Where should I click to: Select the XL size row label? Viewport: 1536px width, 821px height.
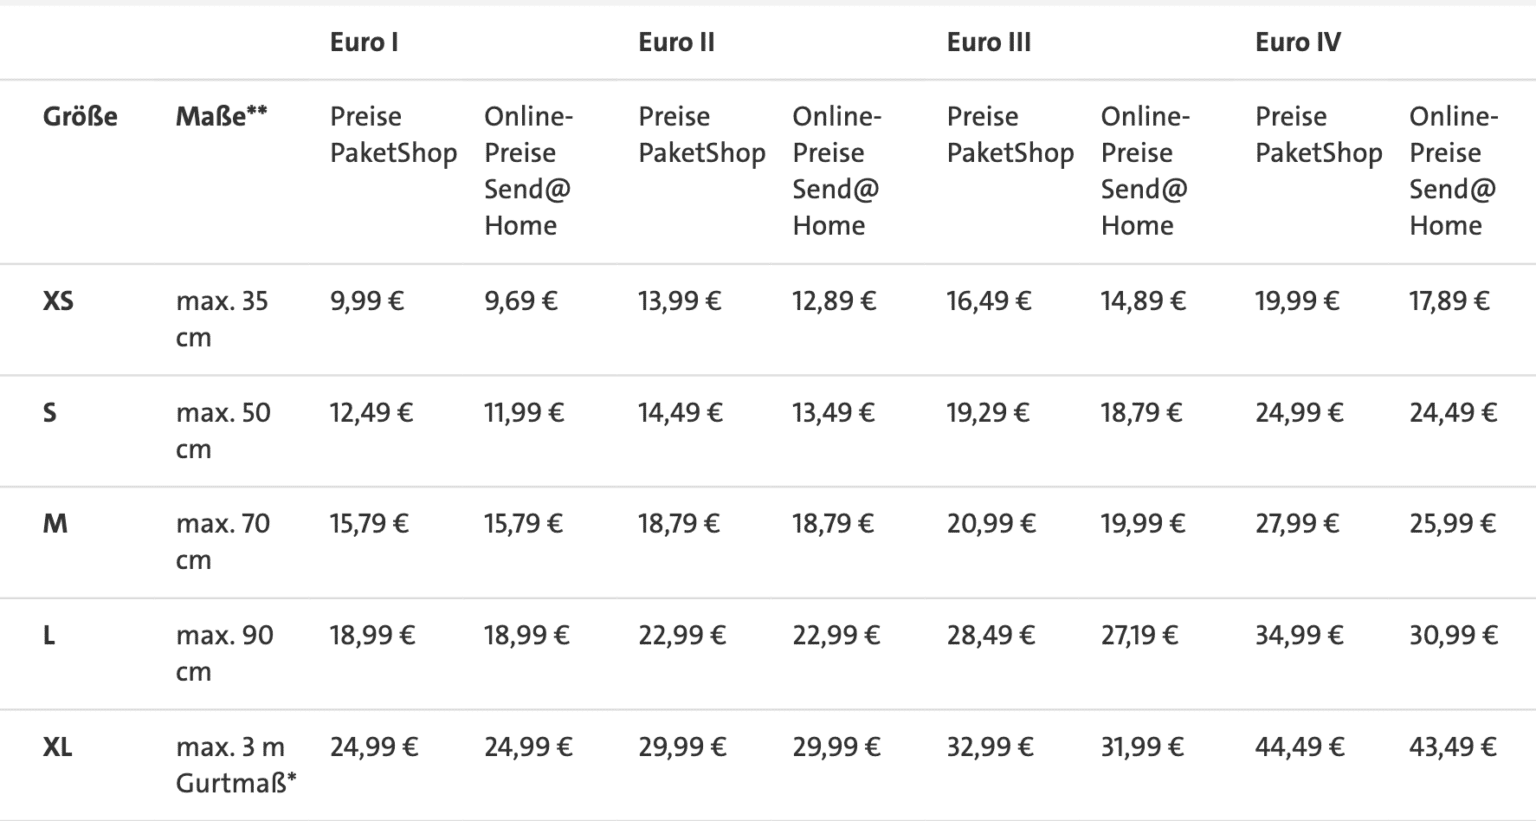pos(57,747)
